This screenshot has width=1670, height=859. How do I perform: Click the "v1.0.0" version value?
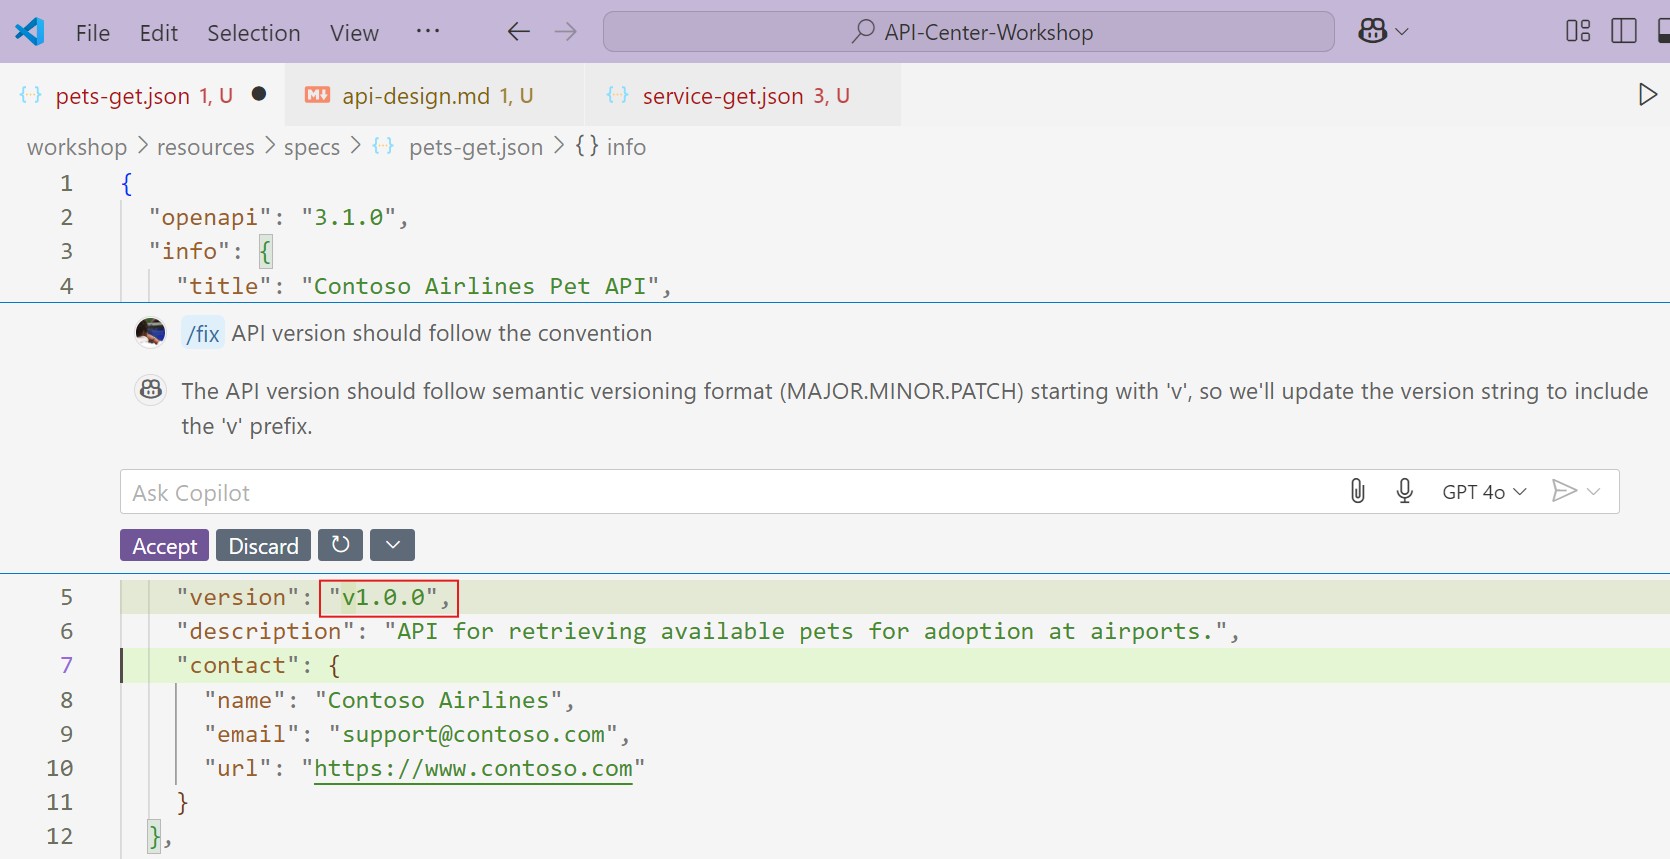pos(383,597)
